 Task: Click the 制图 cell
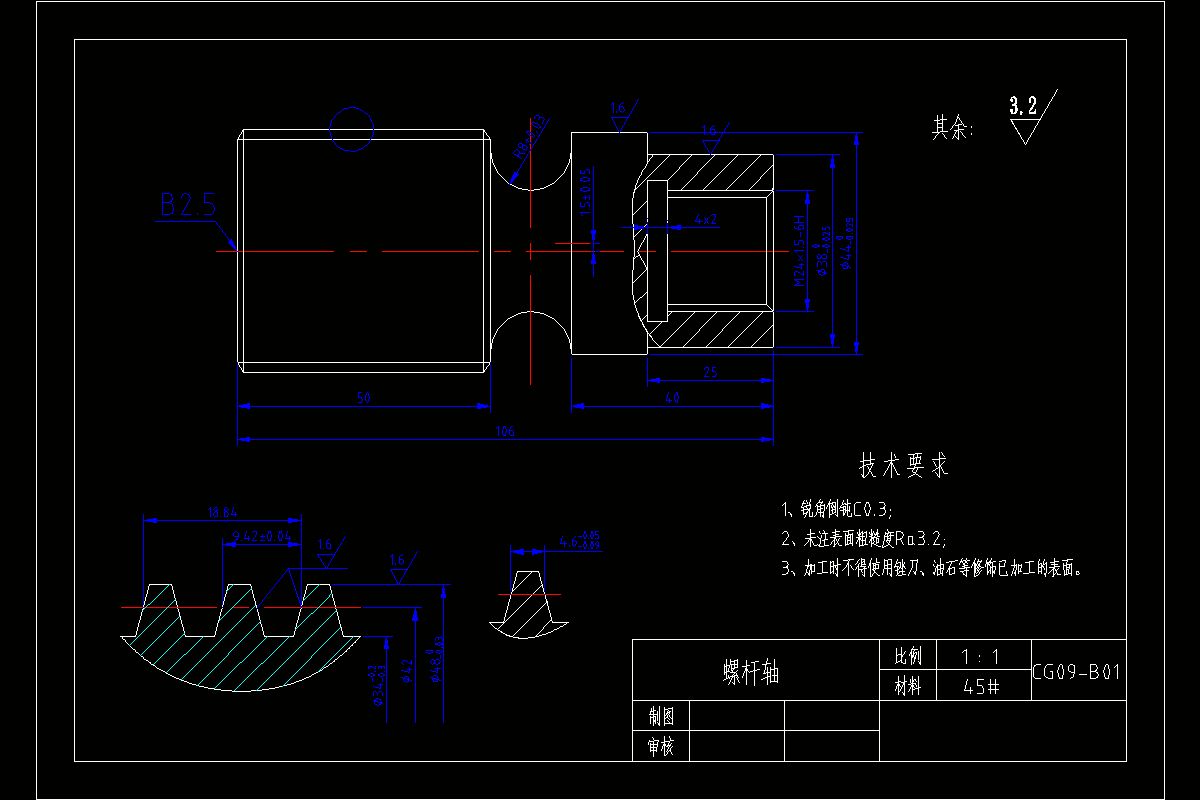661,717
